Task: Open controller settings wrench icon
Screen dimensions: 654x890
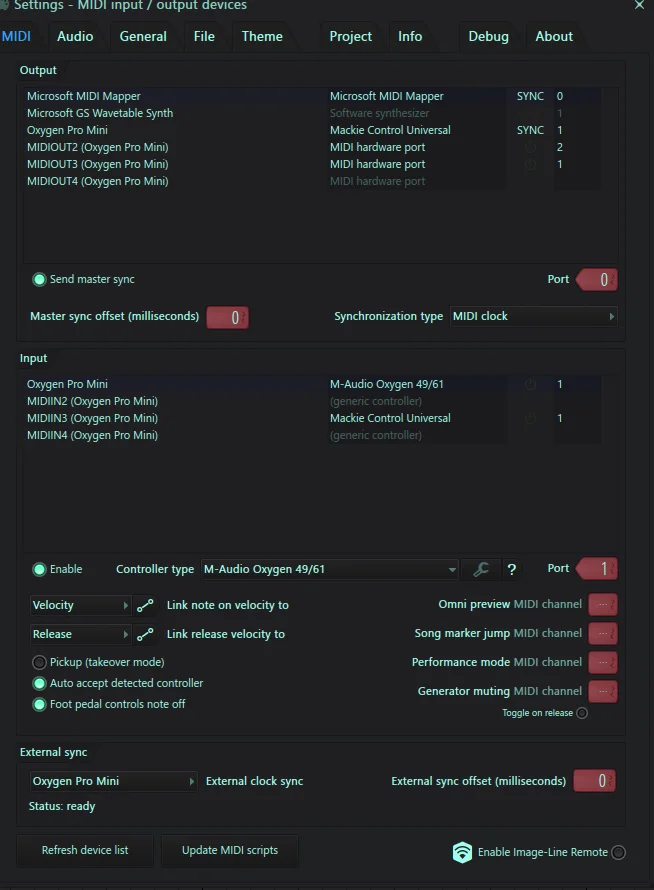Action: coord(481,569)
